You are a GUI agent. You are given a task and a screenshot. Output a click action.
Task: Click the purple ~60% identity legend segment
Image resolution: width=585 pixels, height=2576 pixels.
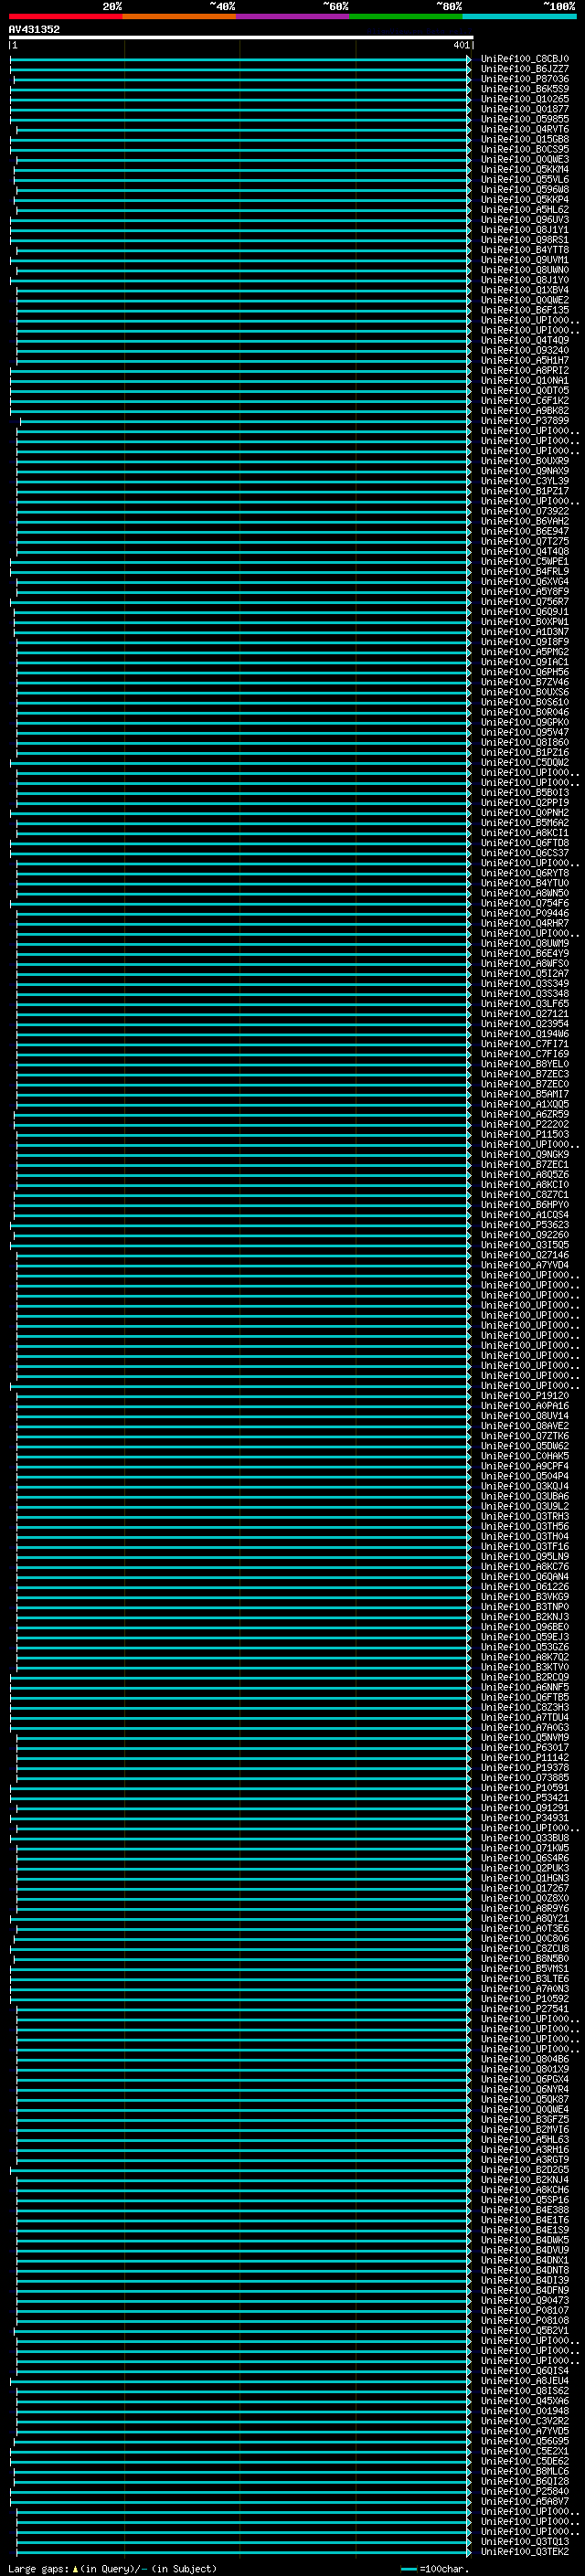[x=292, y=16]
